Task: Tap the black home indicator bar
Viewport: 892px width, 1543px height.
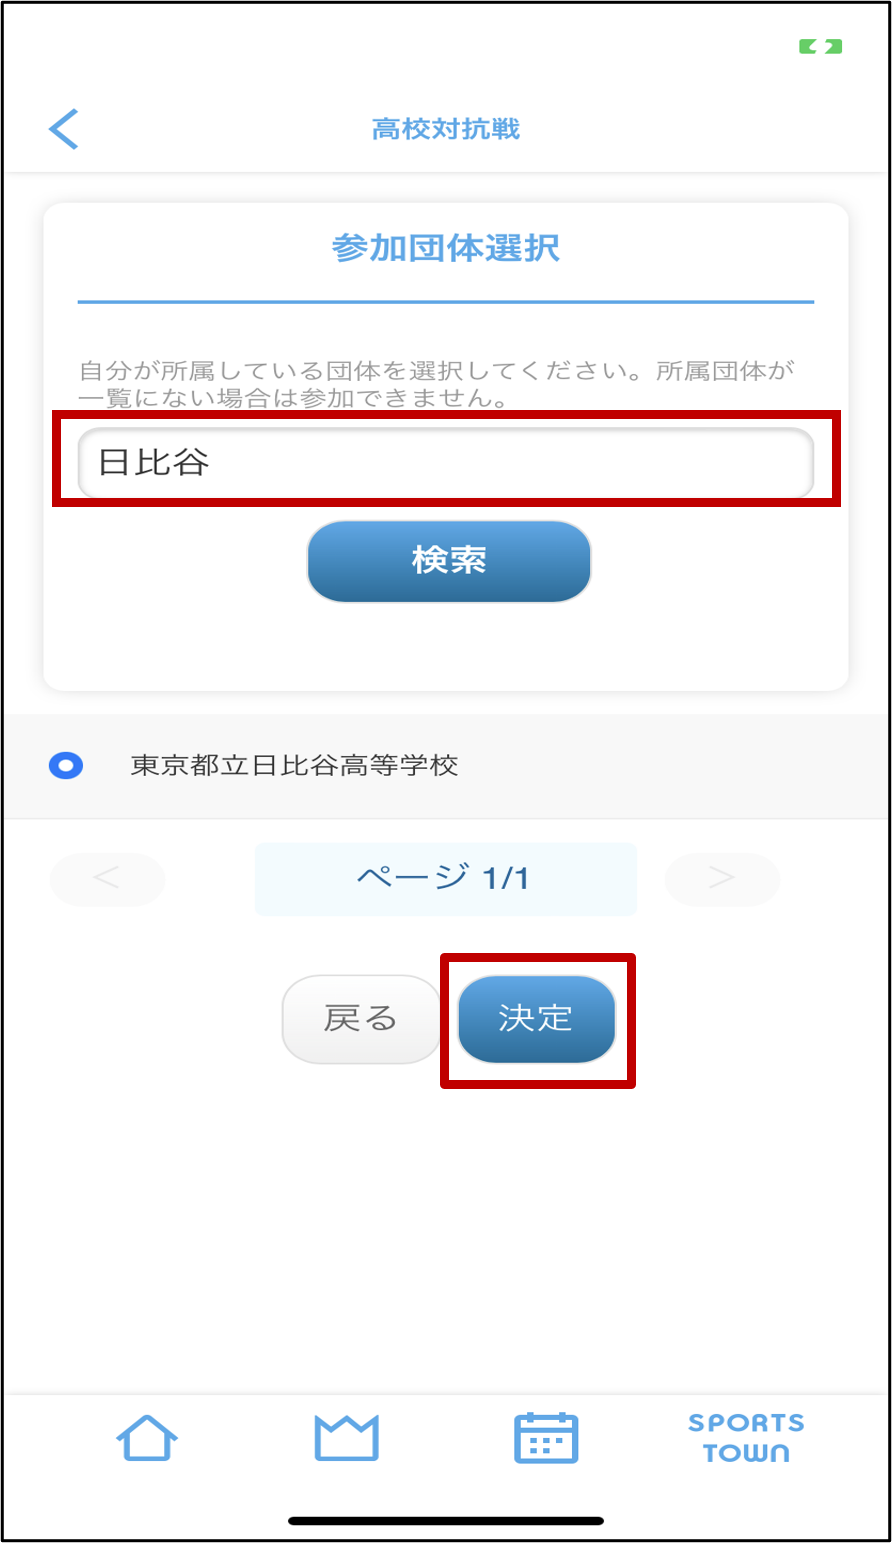Action: 446,1521
